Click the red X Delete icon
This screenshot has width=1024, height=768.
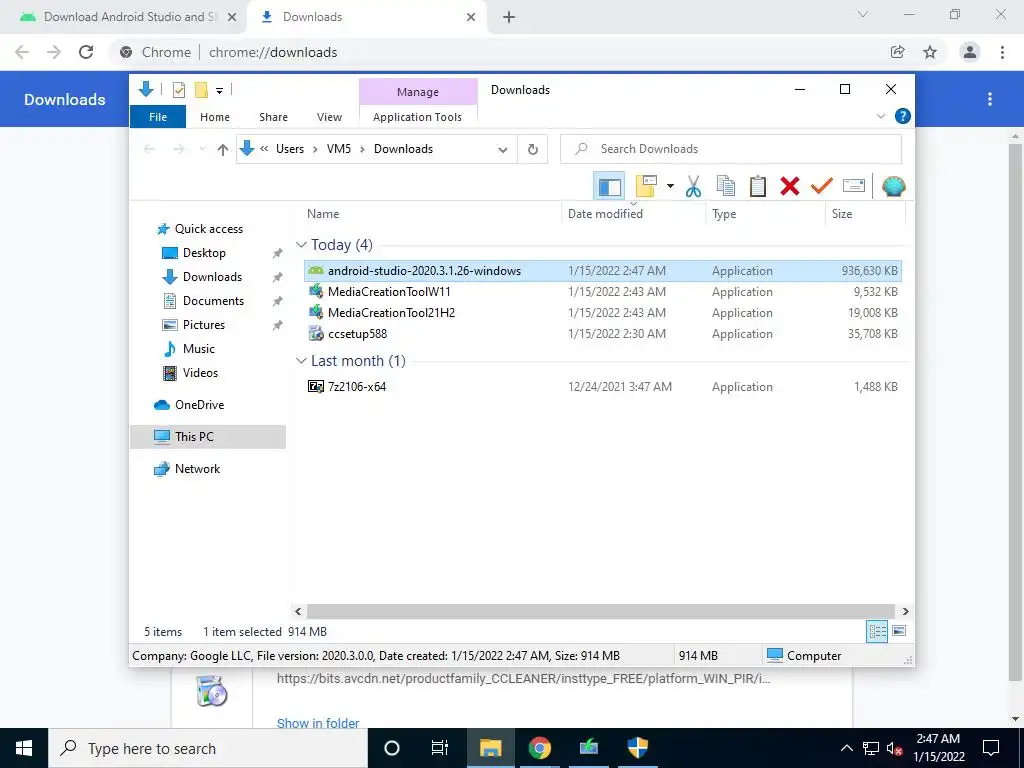pyautogui.click(x=790, y=186)
